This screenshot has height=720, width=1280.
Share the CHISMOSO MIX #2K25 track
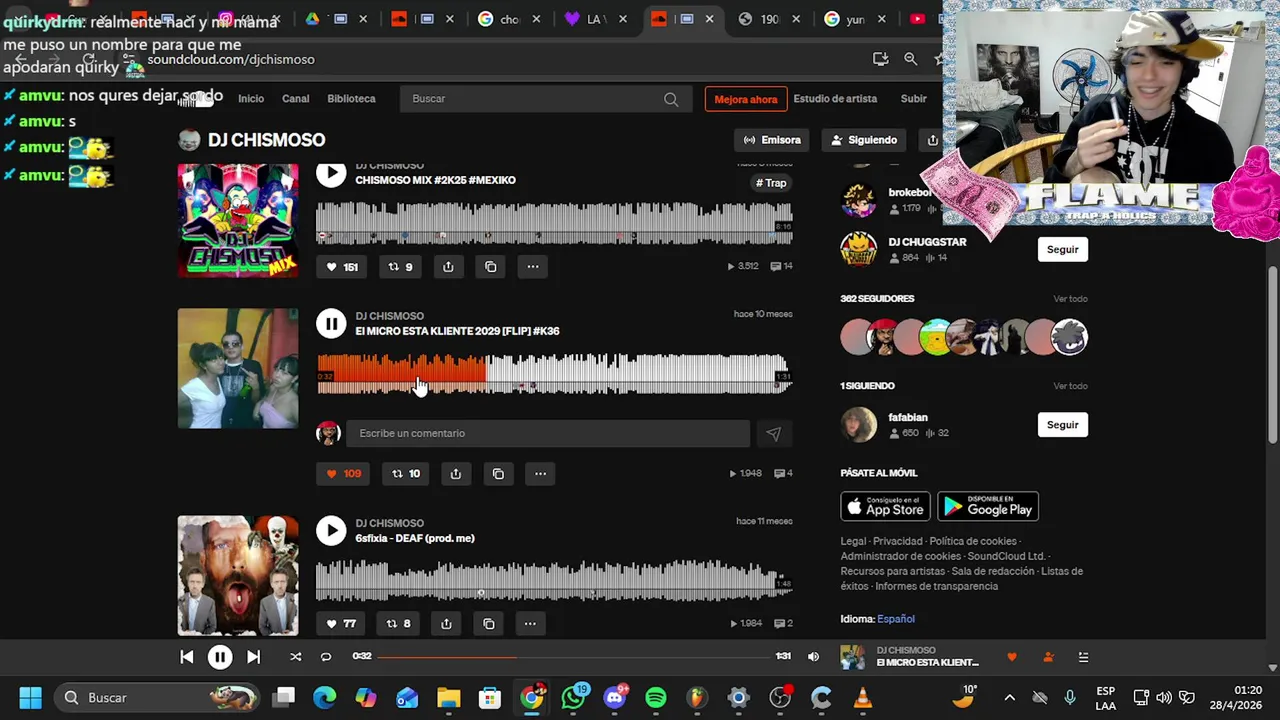pos(448,267)
